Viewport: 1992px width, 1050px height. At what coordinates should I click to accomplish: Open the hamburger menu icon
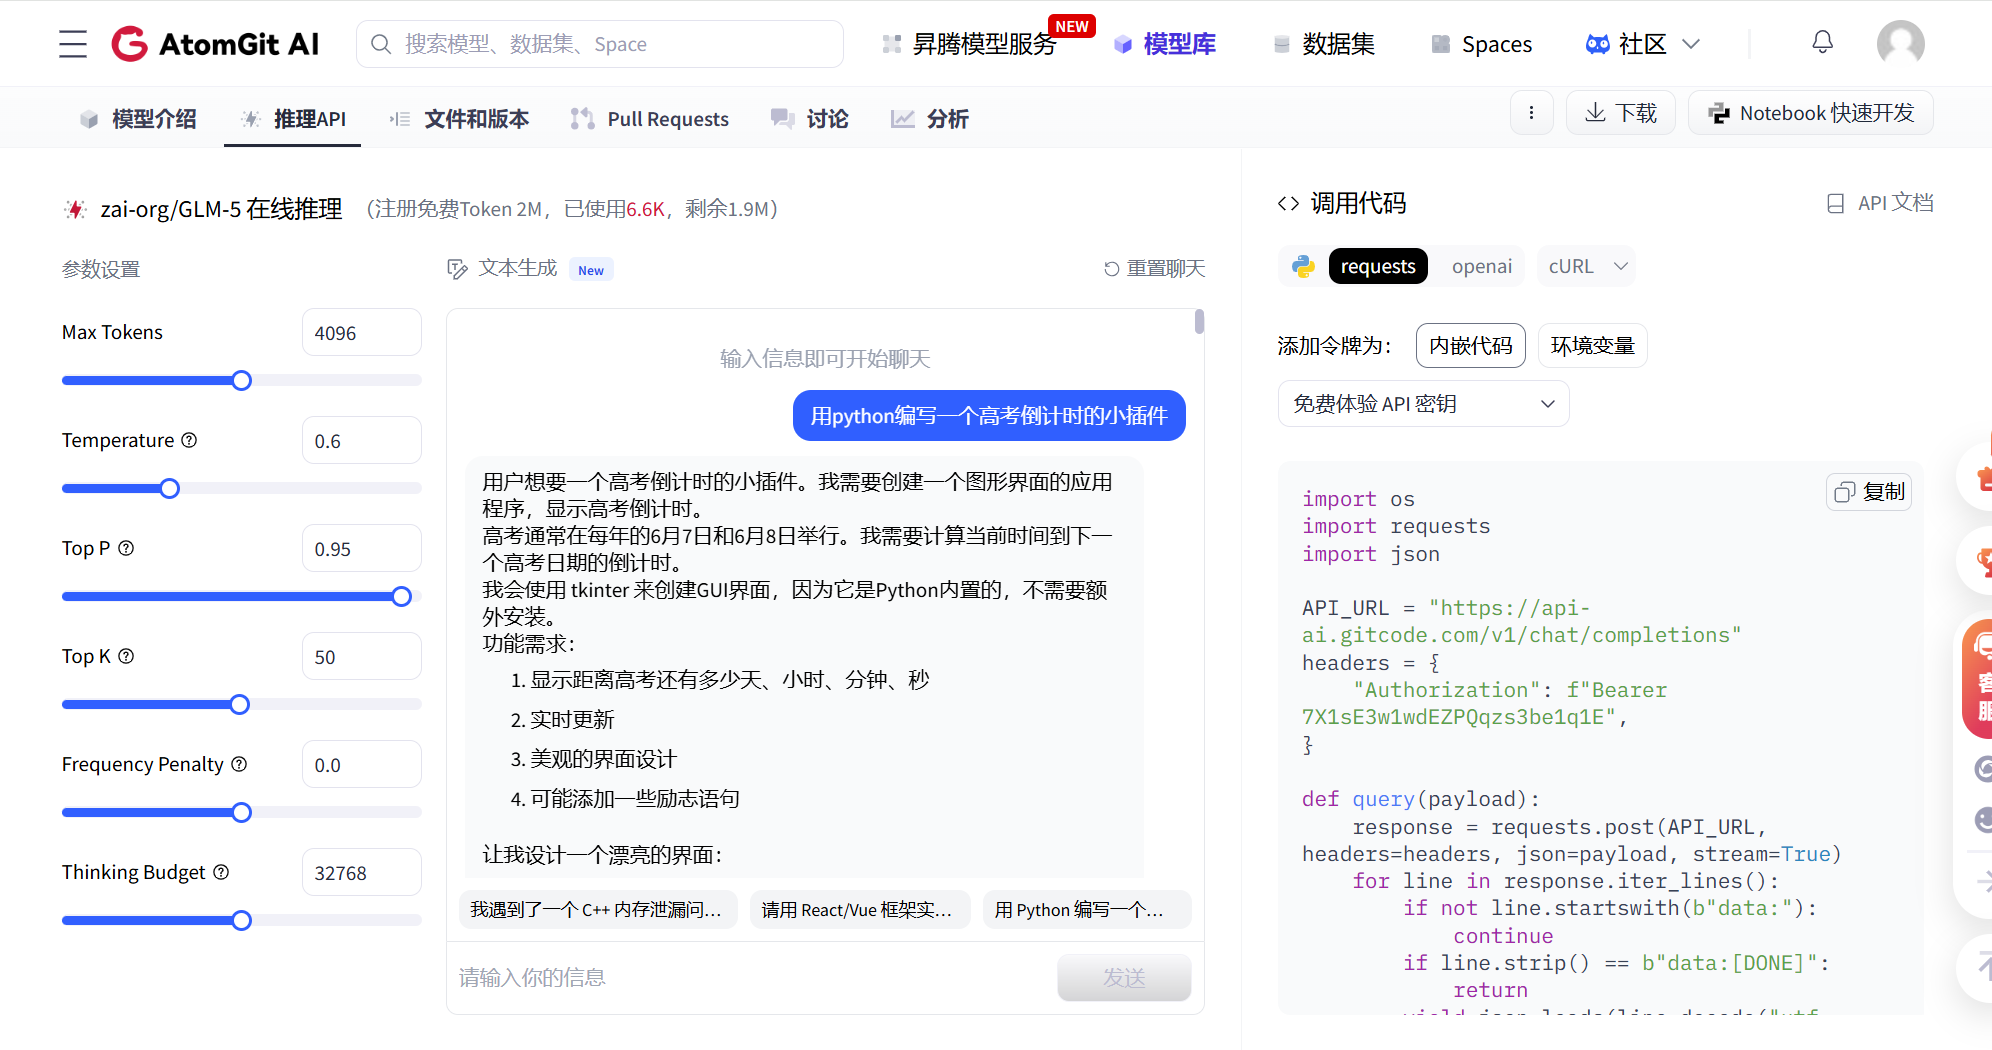click(x=73, y=44)
